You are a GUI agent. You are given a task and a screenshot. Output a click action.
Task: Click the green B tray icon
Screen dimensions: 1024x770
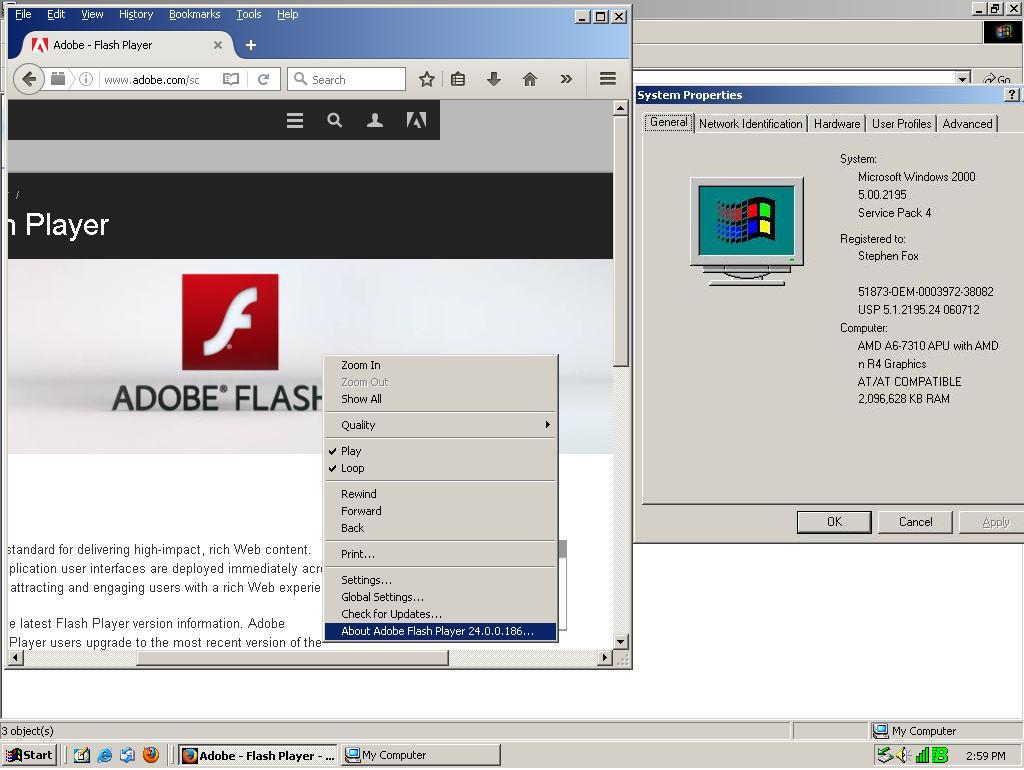click(x=940, y=756)
